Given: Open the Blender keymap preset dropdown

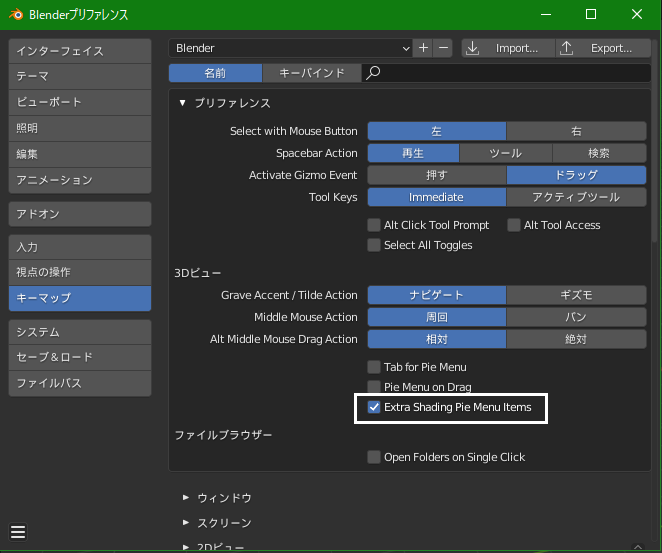Looking at the screenshot, I should [x=290, y=48].
